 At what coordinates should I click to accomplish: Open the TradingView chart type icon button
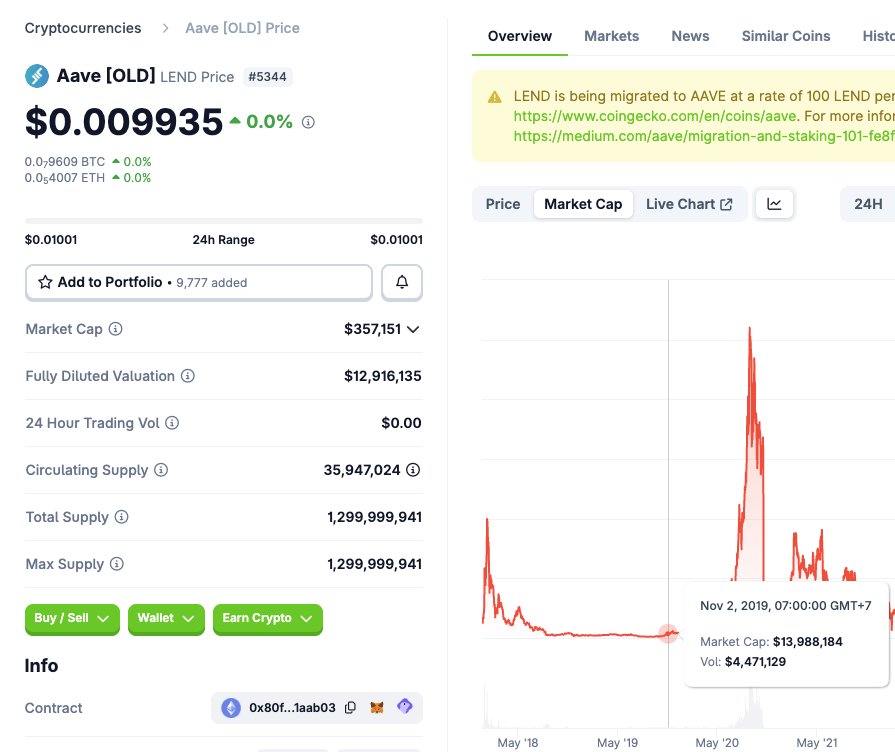coord(774,204)
